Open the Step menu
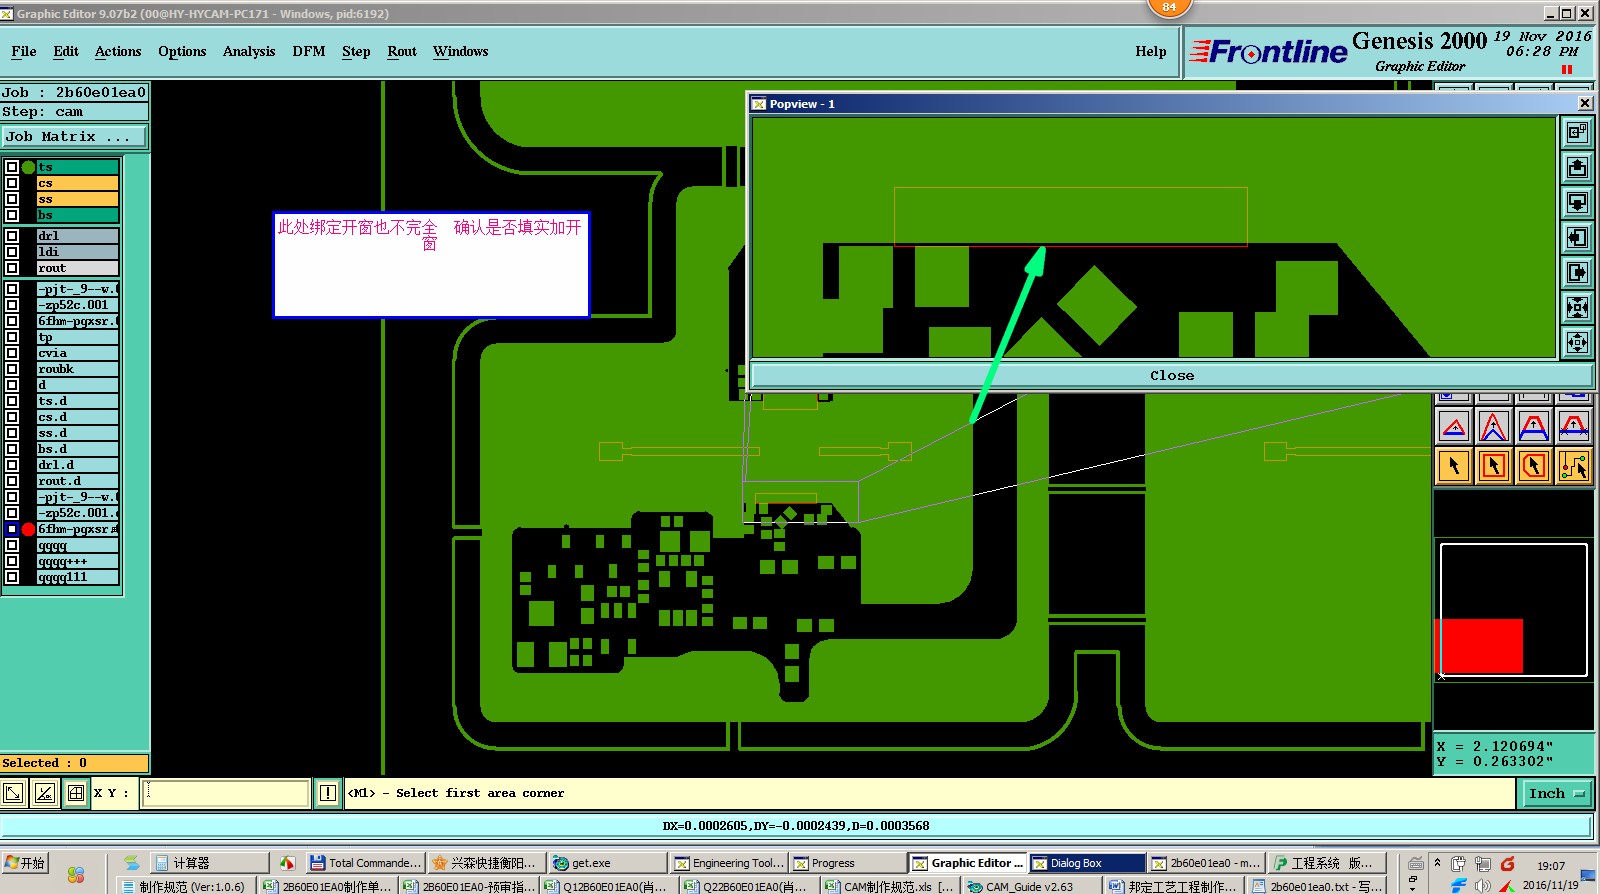The height and width of the screenshot is (894, 1600). tap(356, 51)
